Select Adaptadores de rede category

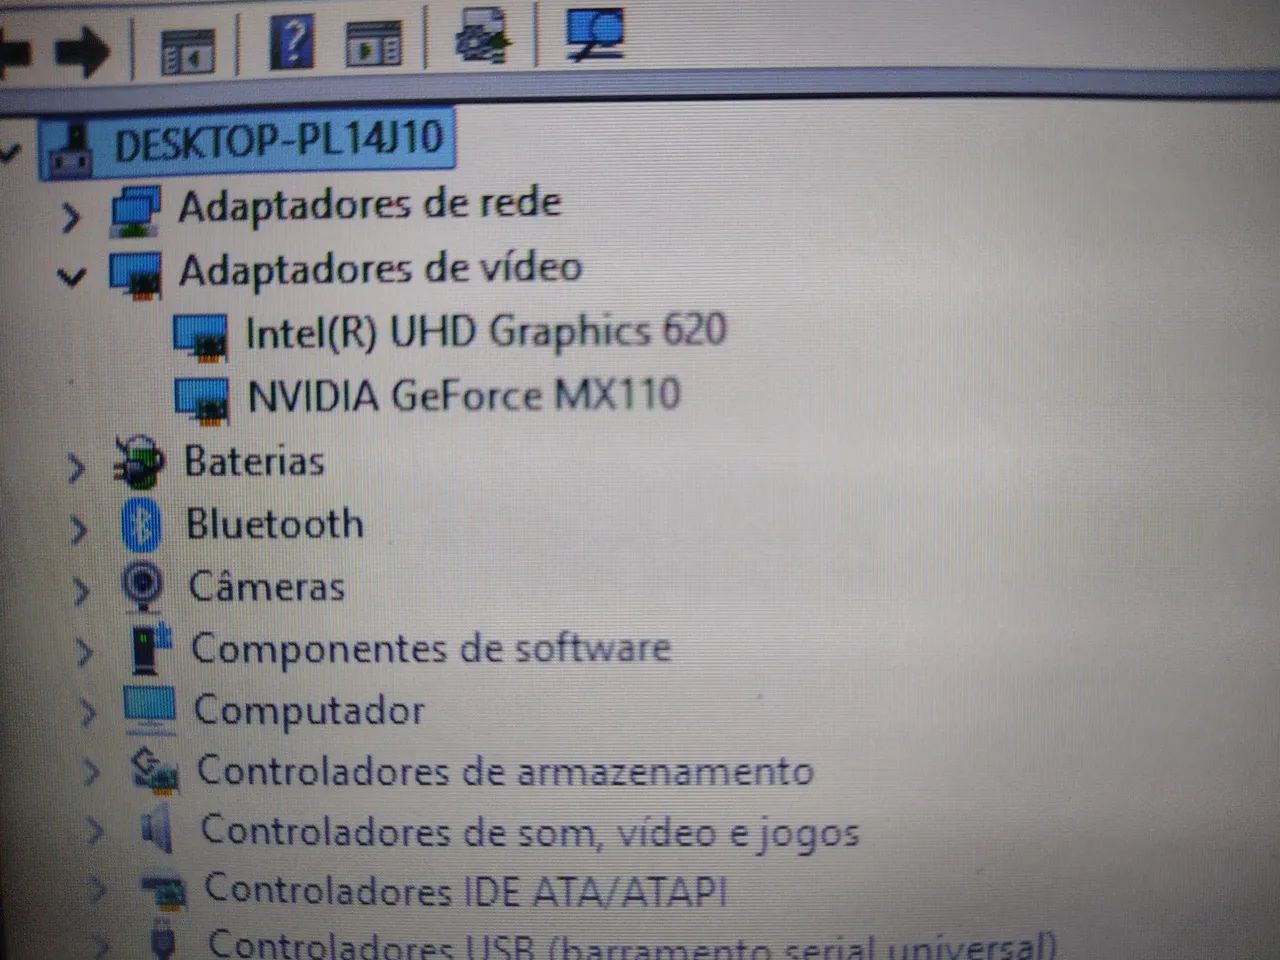pyautogui.click(x=370, y=205)
